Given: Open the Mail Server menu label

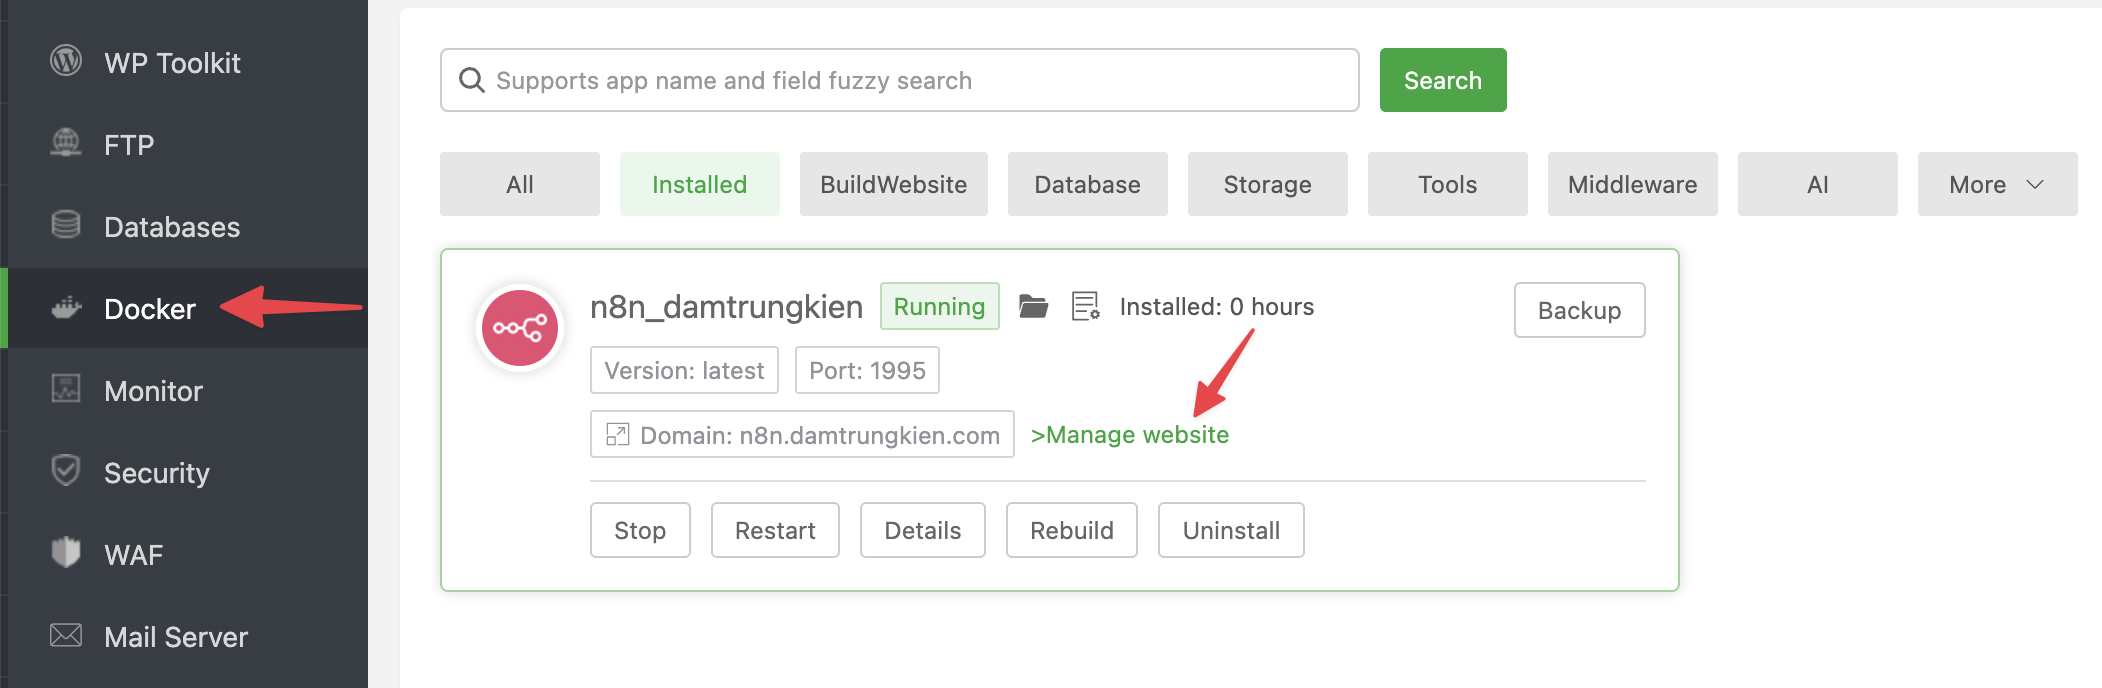Looking at the screenshot, I should point(176,637).
